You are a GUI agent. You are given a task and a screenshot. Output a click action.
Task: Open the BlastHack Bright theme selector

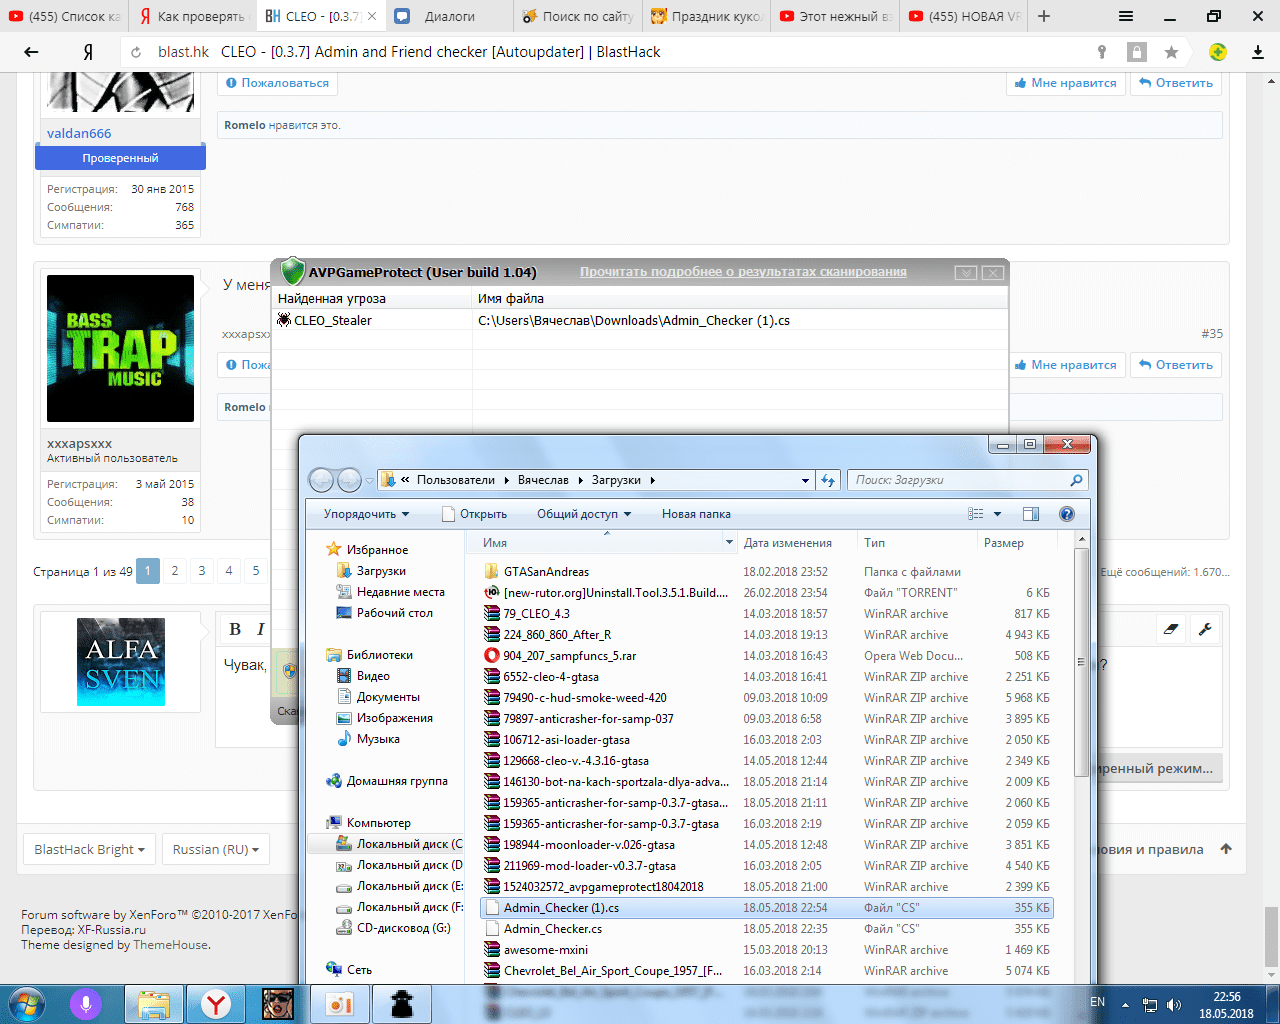point(89,849)
